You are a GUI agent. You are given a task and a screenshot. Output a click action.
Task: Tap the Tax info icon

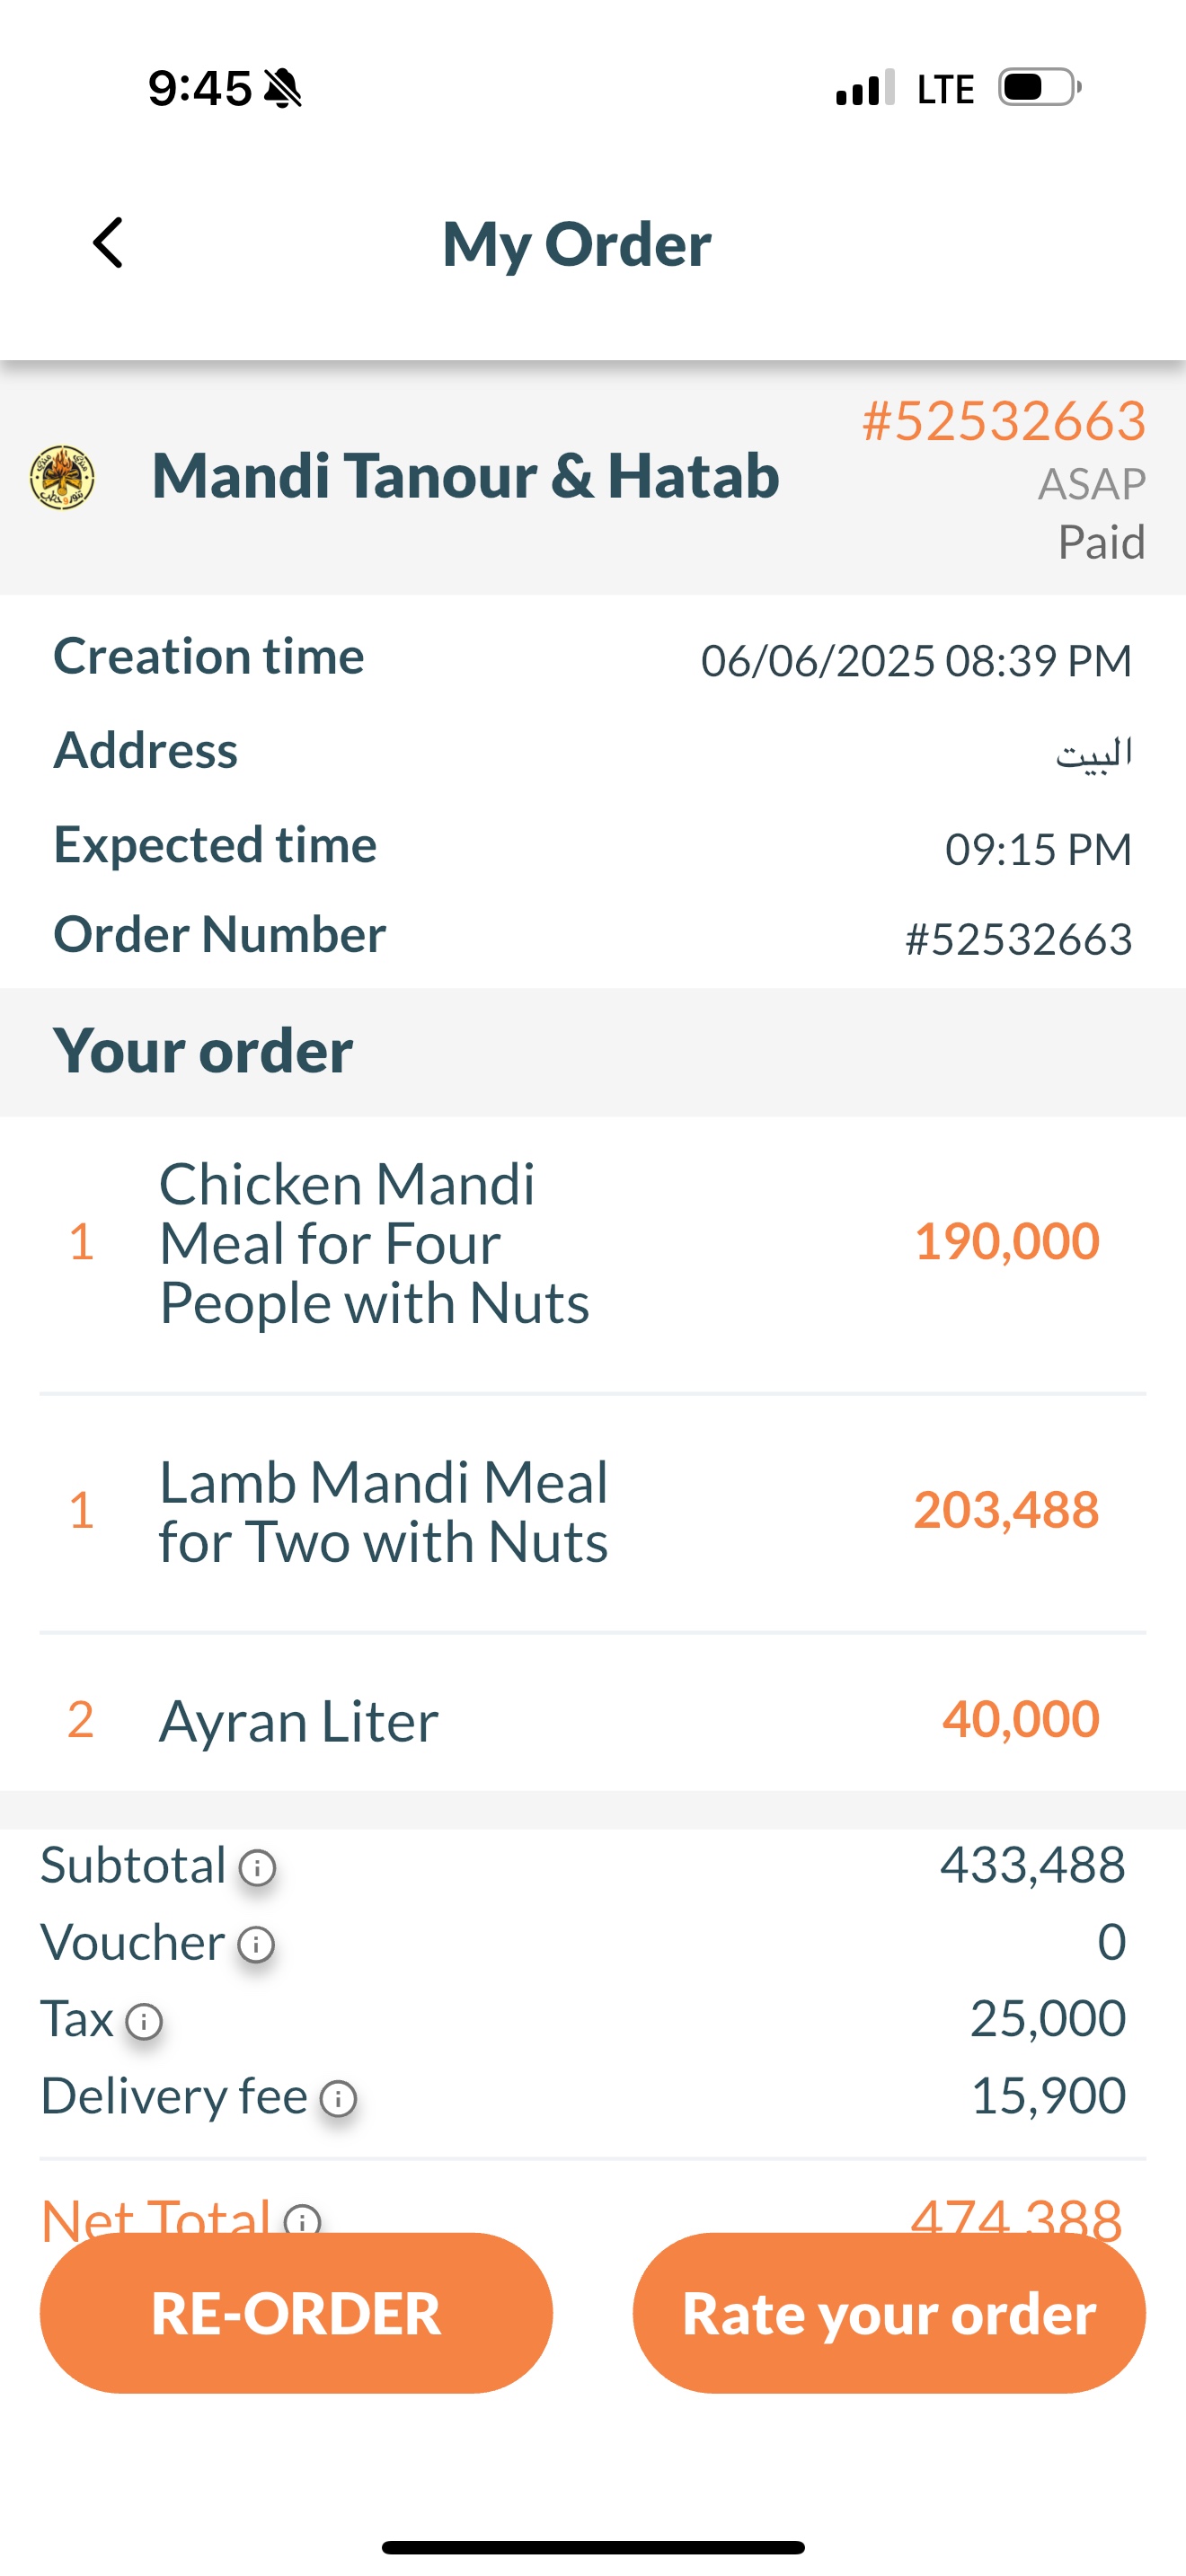(144, 2021)
